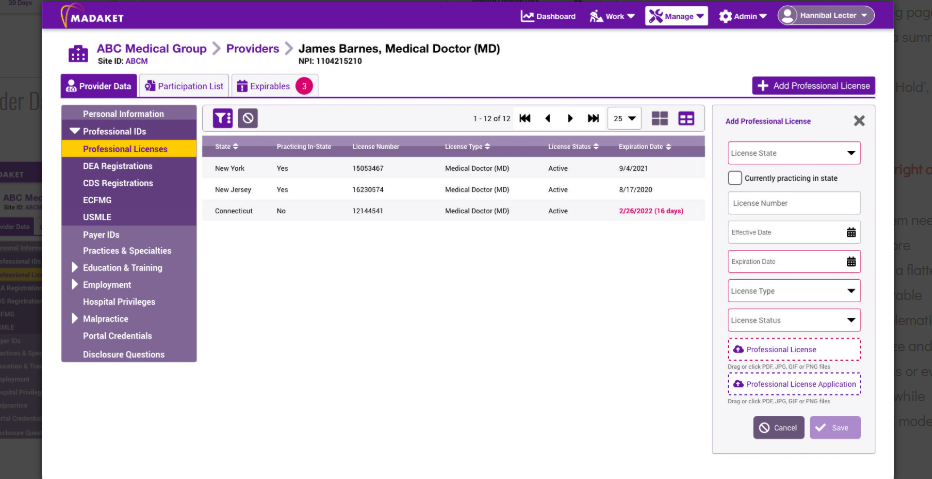Click the clear filters icon
Viewport: 932px width, 479px height.
point(248,118)
